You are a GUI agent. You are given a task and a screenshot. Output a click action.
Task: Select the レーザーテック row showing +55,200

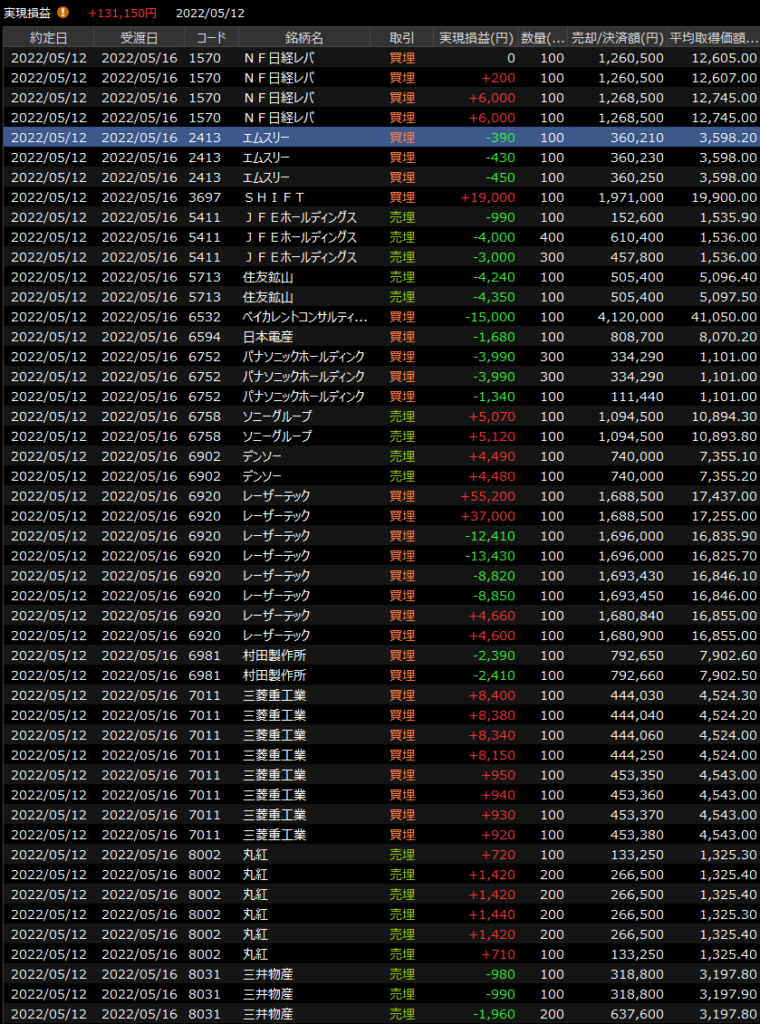[380, 496]
